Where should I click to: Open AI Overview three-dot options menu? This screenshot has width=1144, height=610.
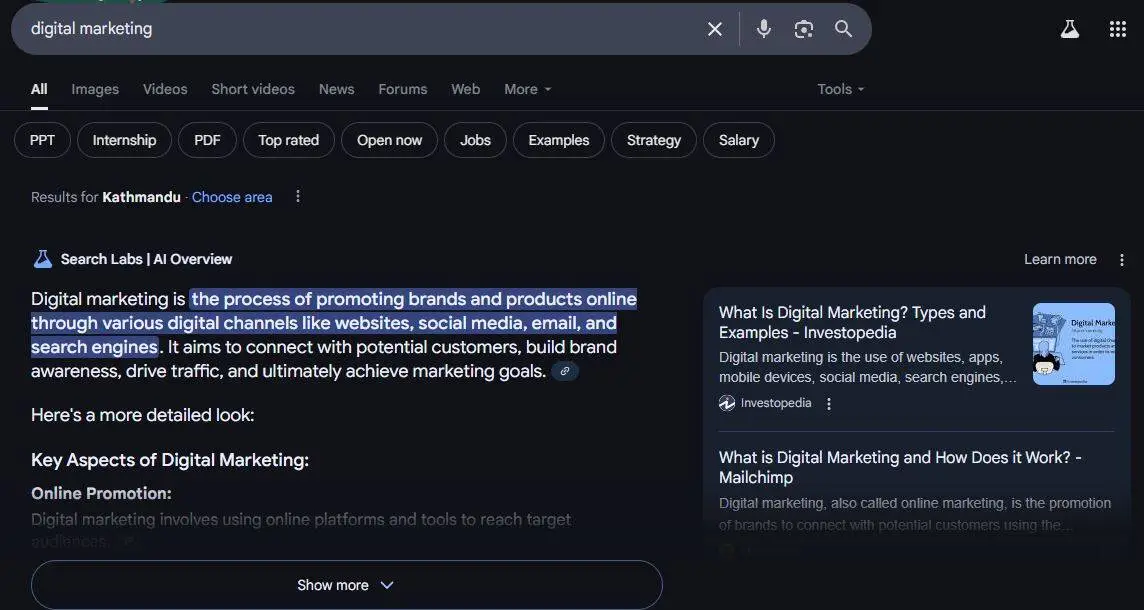1121,260
